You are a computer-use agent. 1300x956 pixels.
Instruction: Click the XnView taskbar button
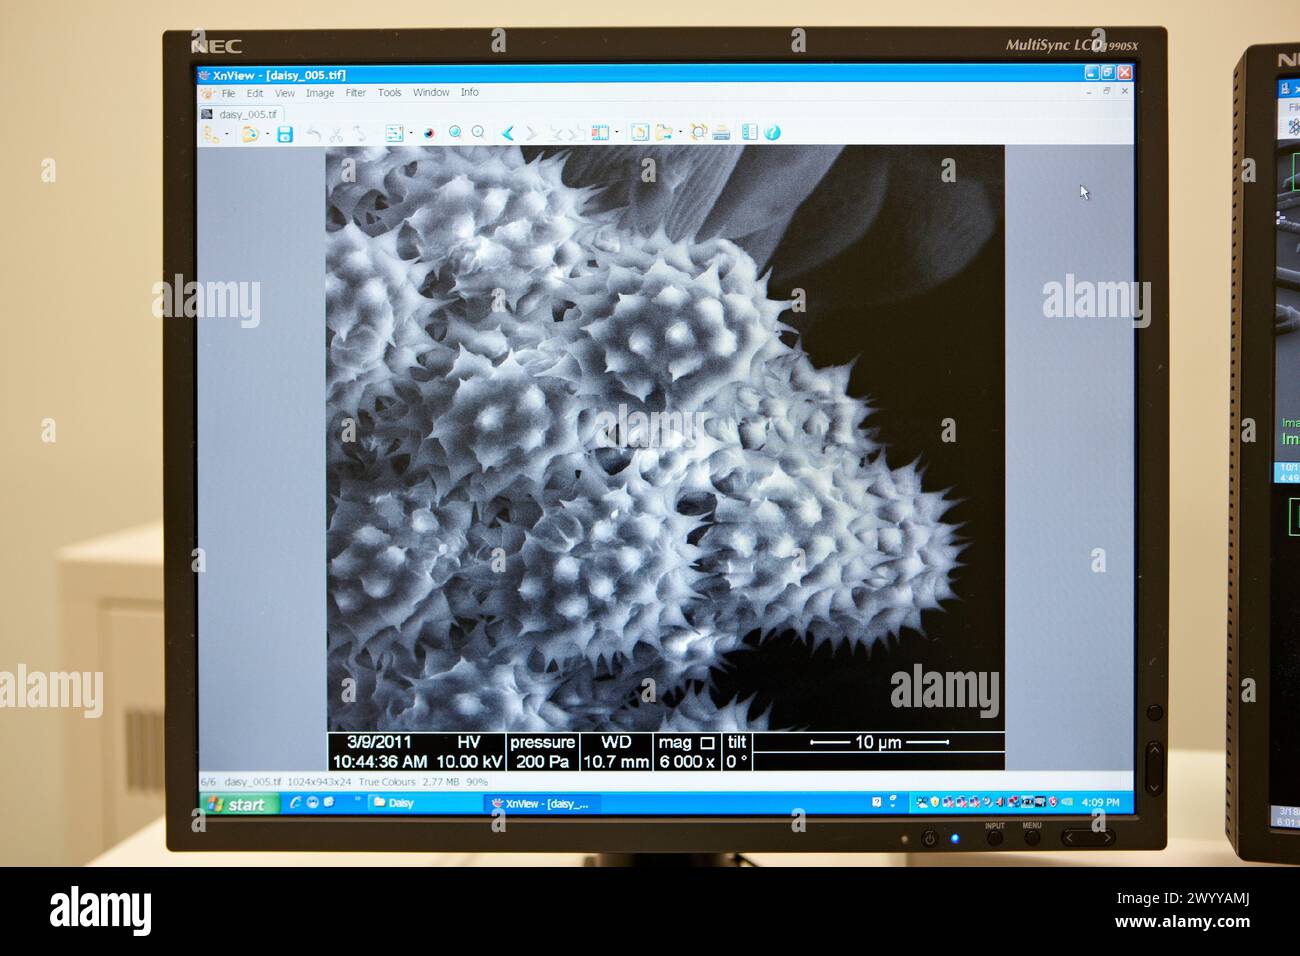pos(543,803)
